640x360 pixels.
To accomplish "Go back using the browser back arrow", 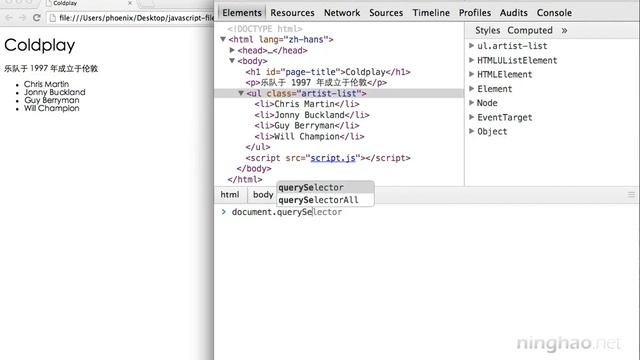I will pyautogui.click(x=9, y=18).
